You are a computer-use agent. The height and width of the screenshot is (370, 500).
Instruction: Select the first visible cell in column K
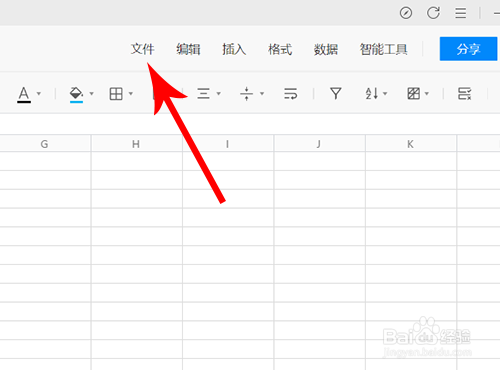point(411,161)
